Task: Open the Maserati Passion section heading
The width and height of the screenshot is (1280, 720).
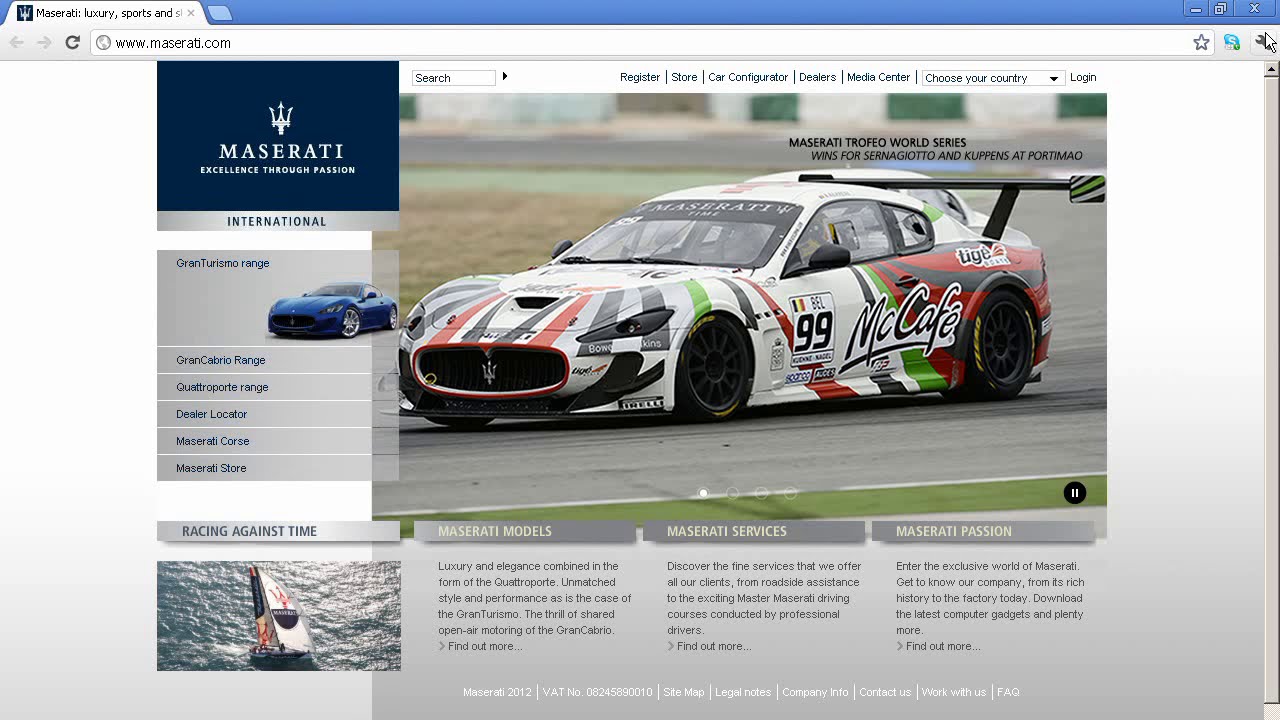Action: [x=954, y=531]
